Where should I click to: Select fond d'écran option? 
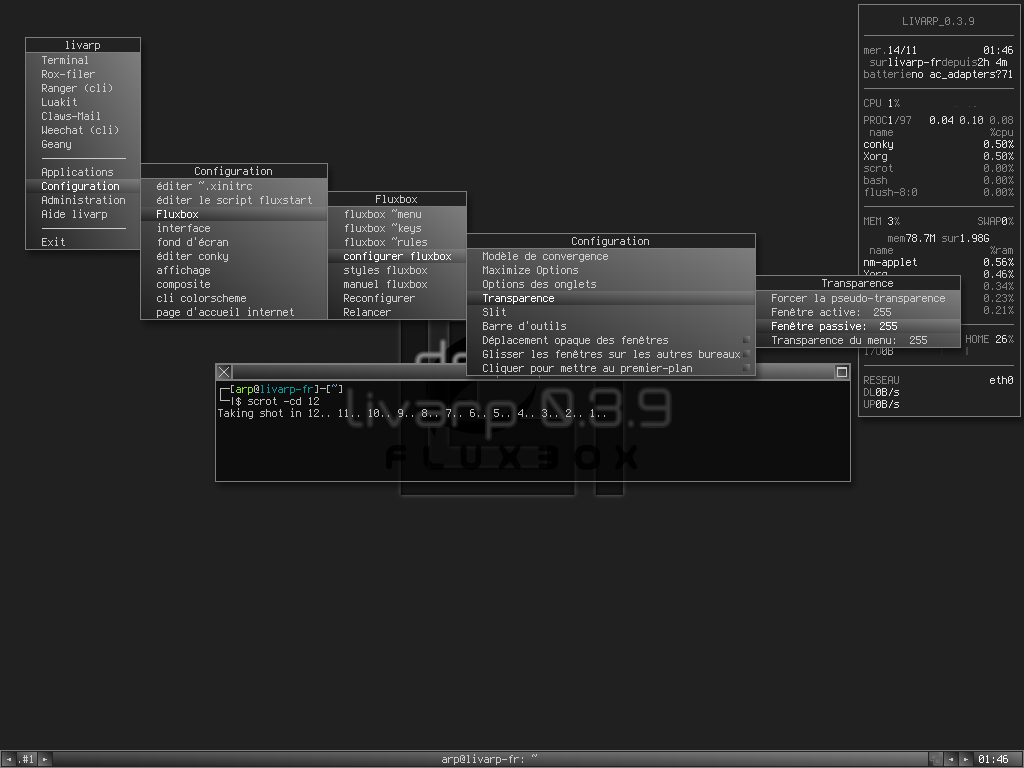point(234,242)
